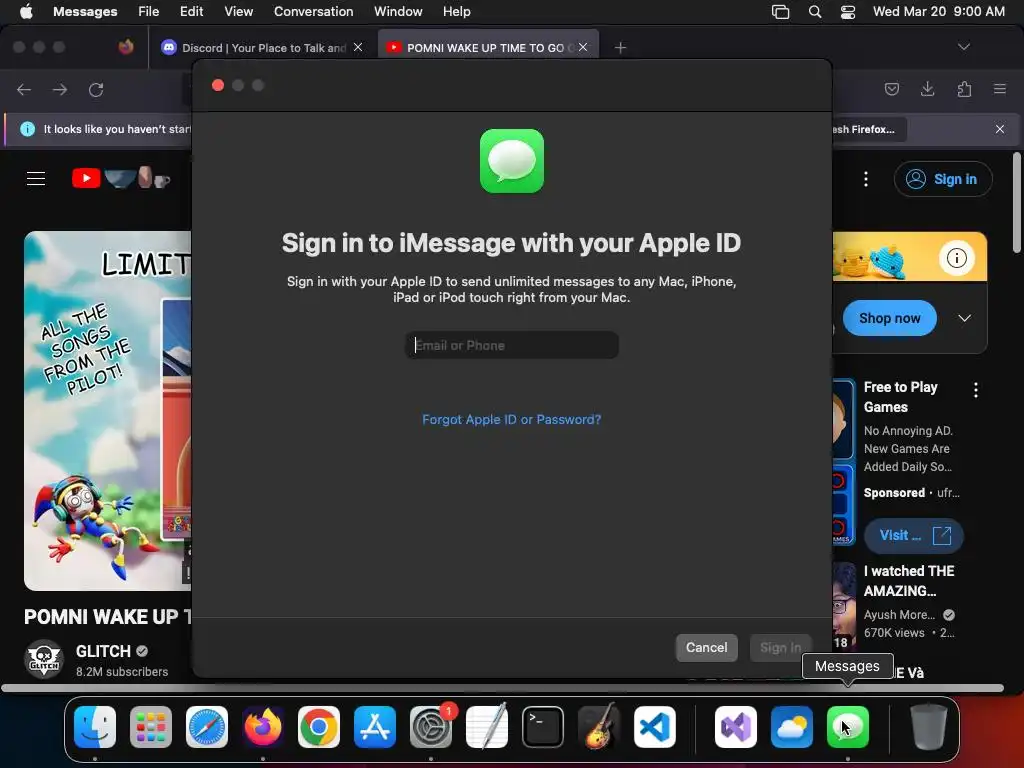Image resolution: width=1024 pixels, height=768 pixels.
Task: Click the Stage Manager menu bar icon
Action: click(780, 12)
